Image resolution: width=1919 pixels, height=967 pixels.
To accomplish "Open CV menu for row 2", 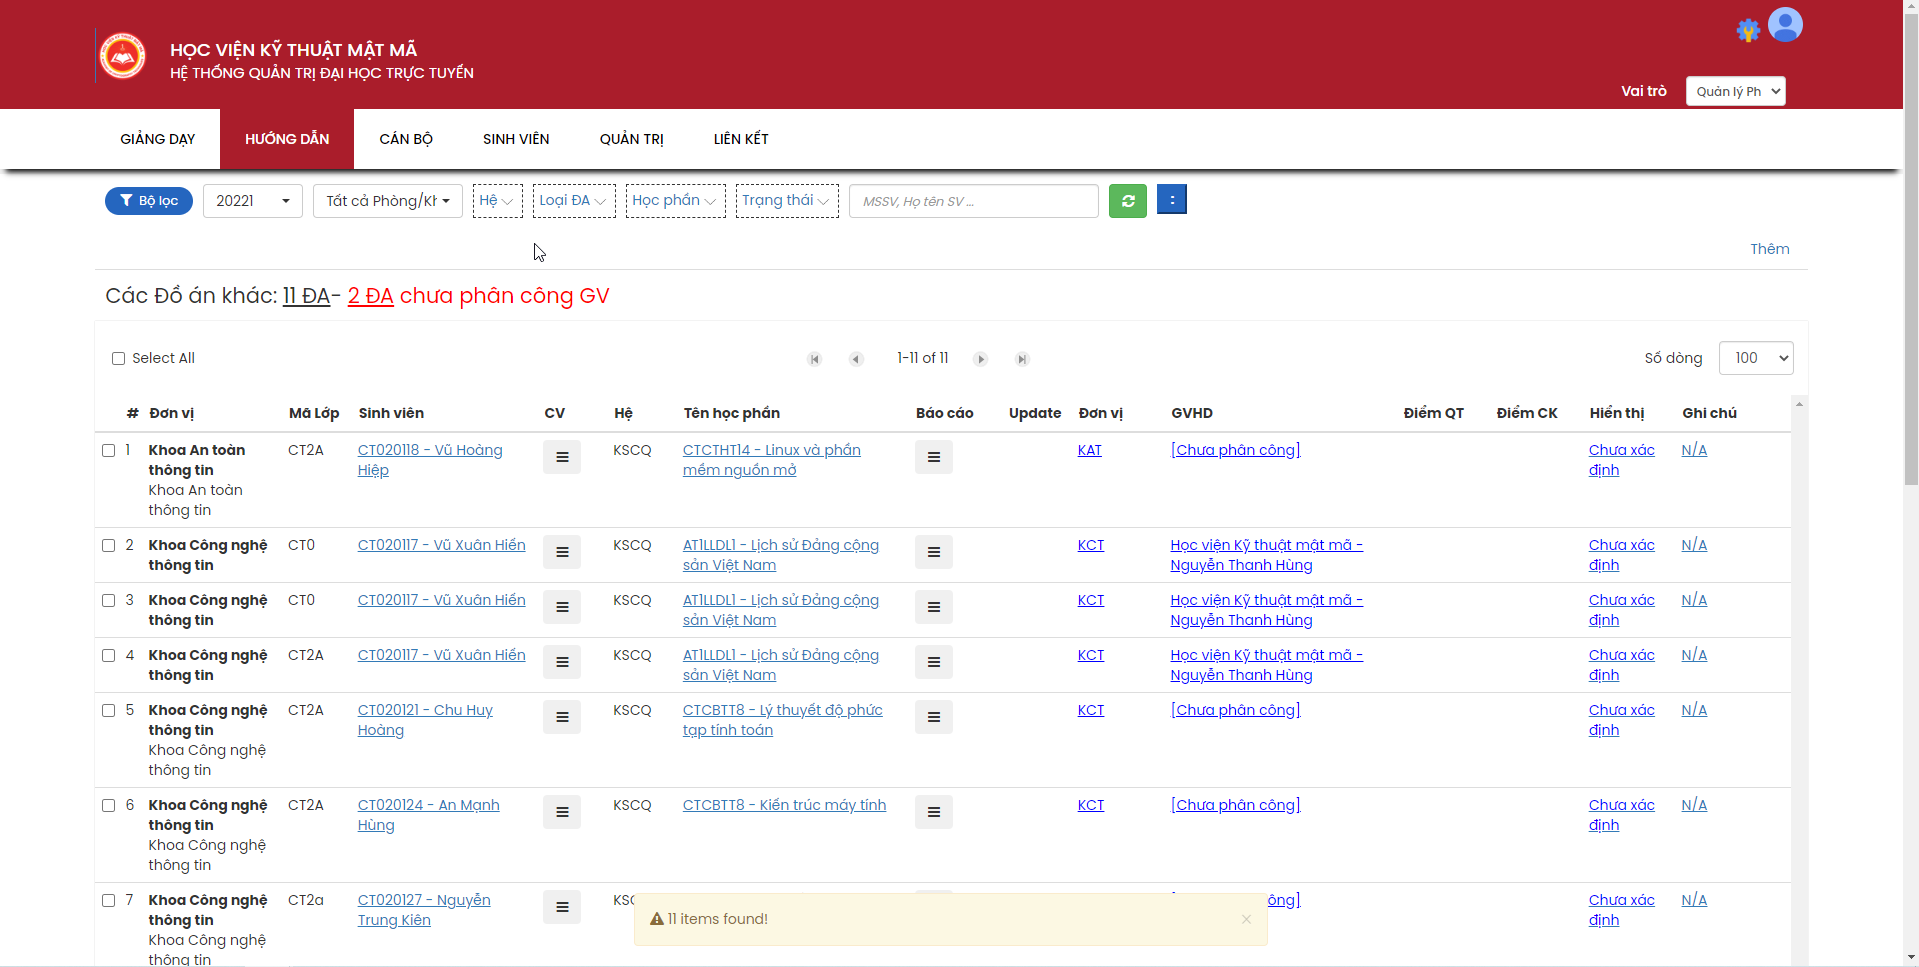I will click(562, 552).
